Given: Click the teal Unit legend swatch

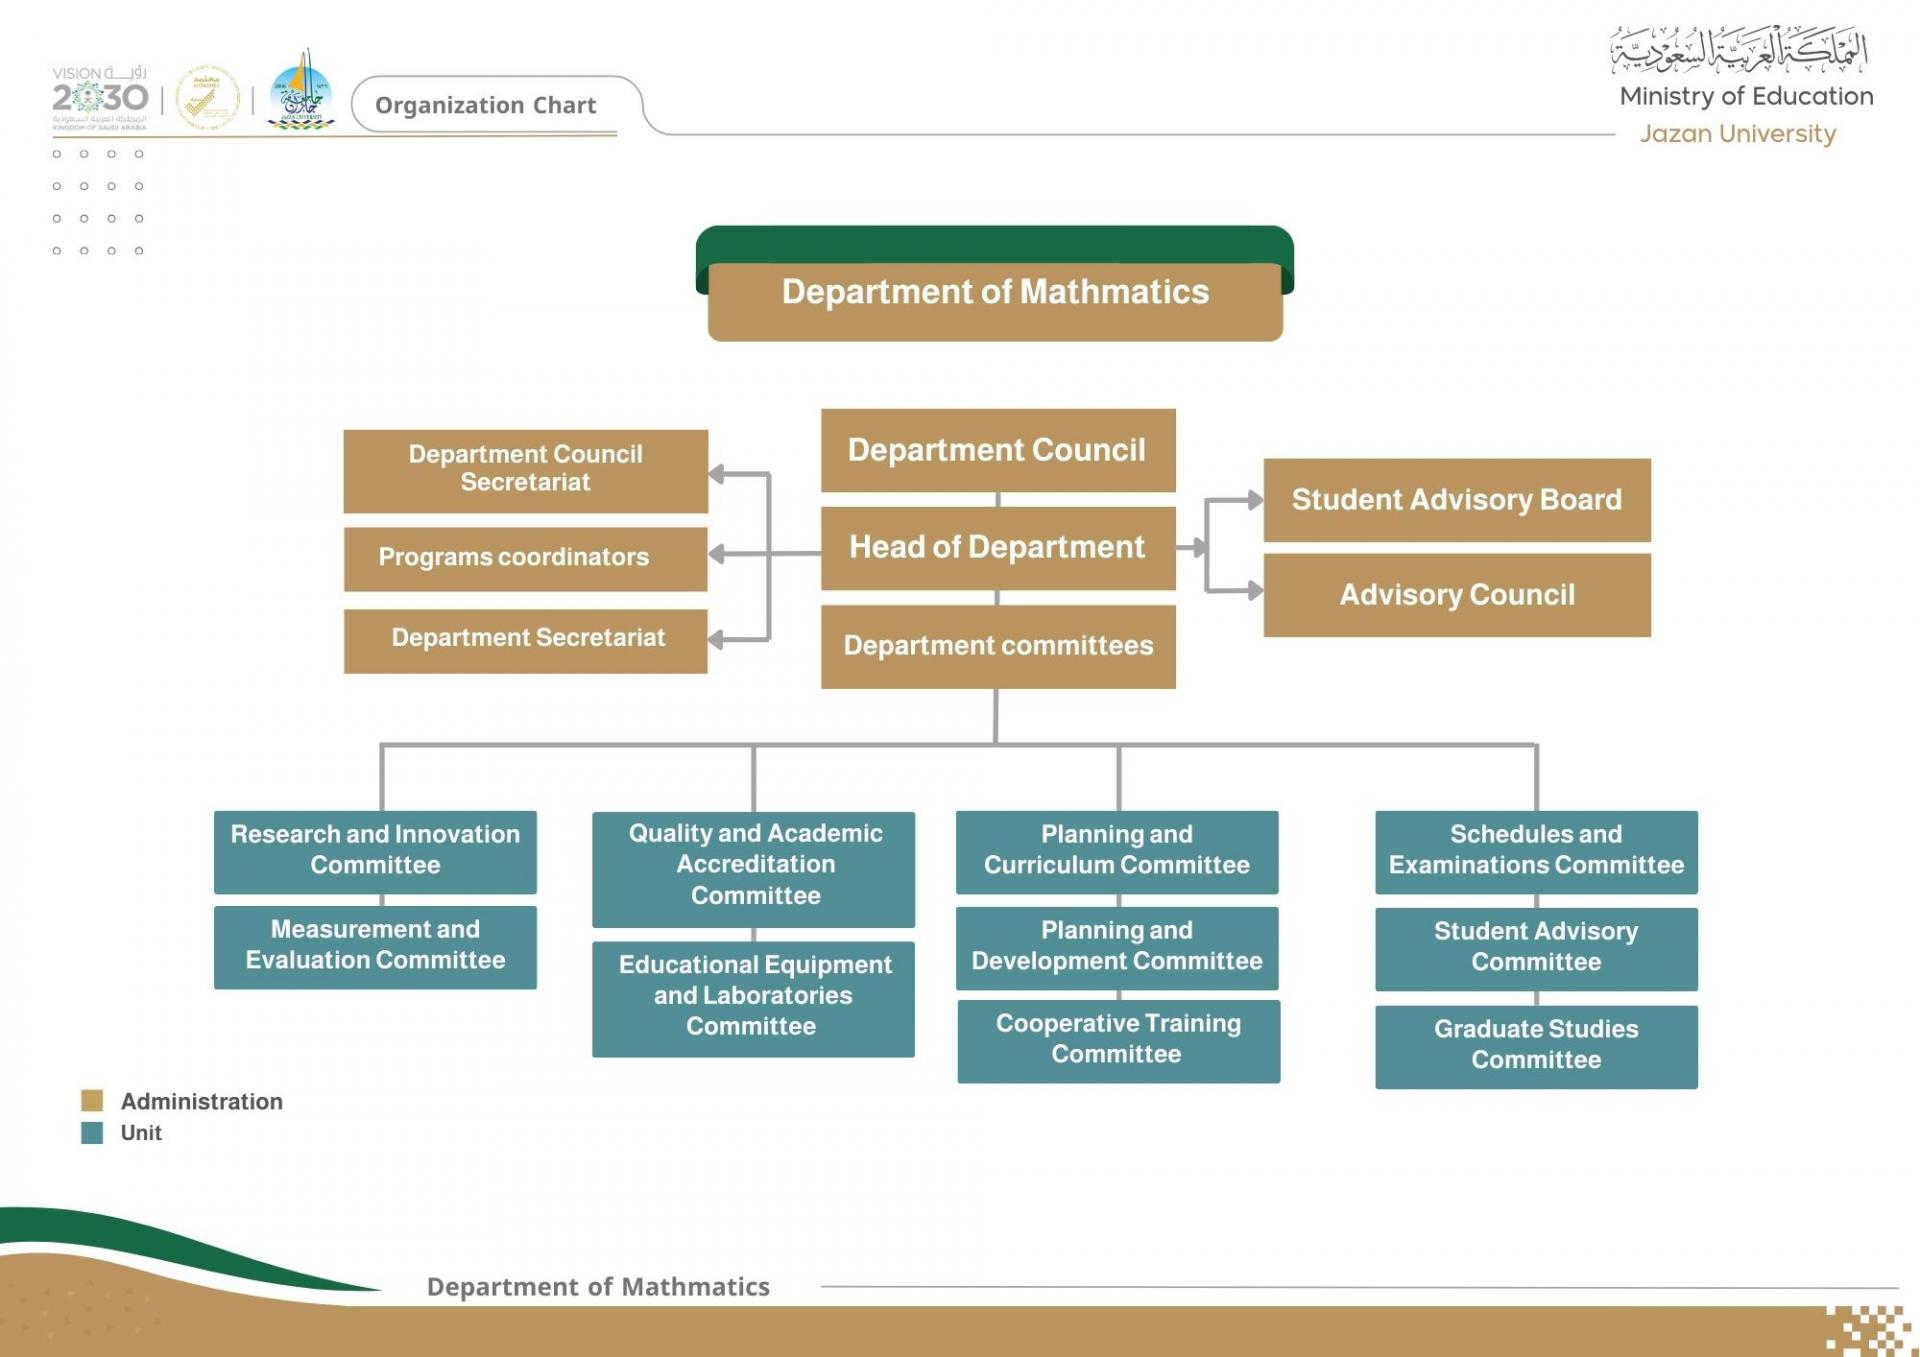Looking at the screenshot, I should pyautogui.click(x=92, y=1132).
